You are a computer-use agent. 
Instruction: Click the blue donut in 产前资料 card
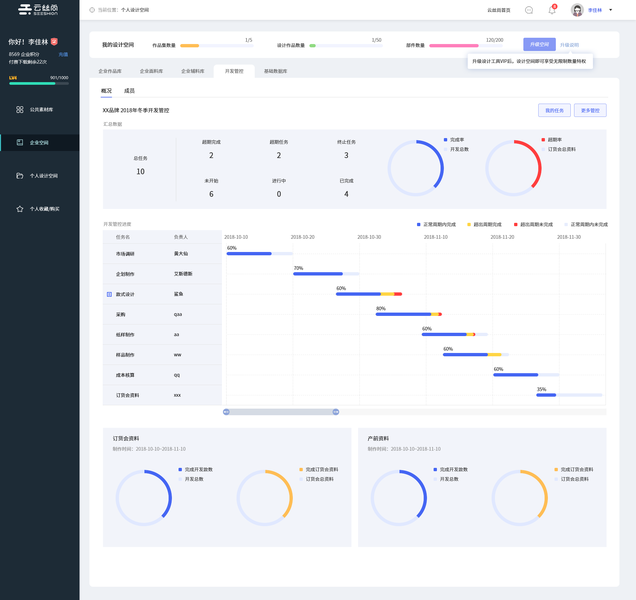click(399, 498)
